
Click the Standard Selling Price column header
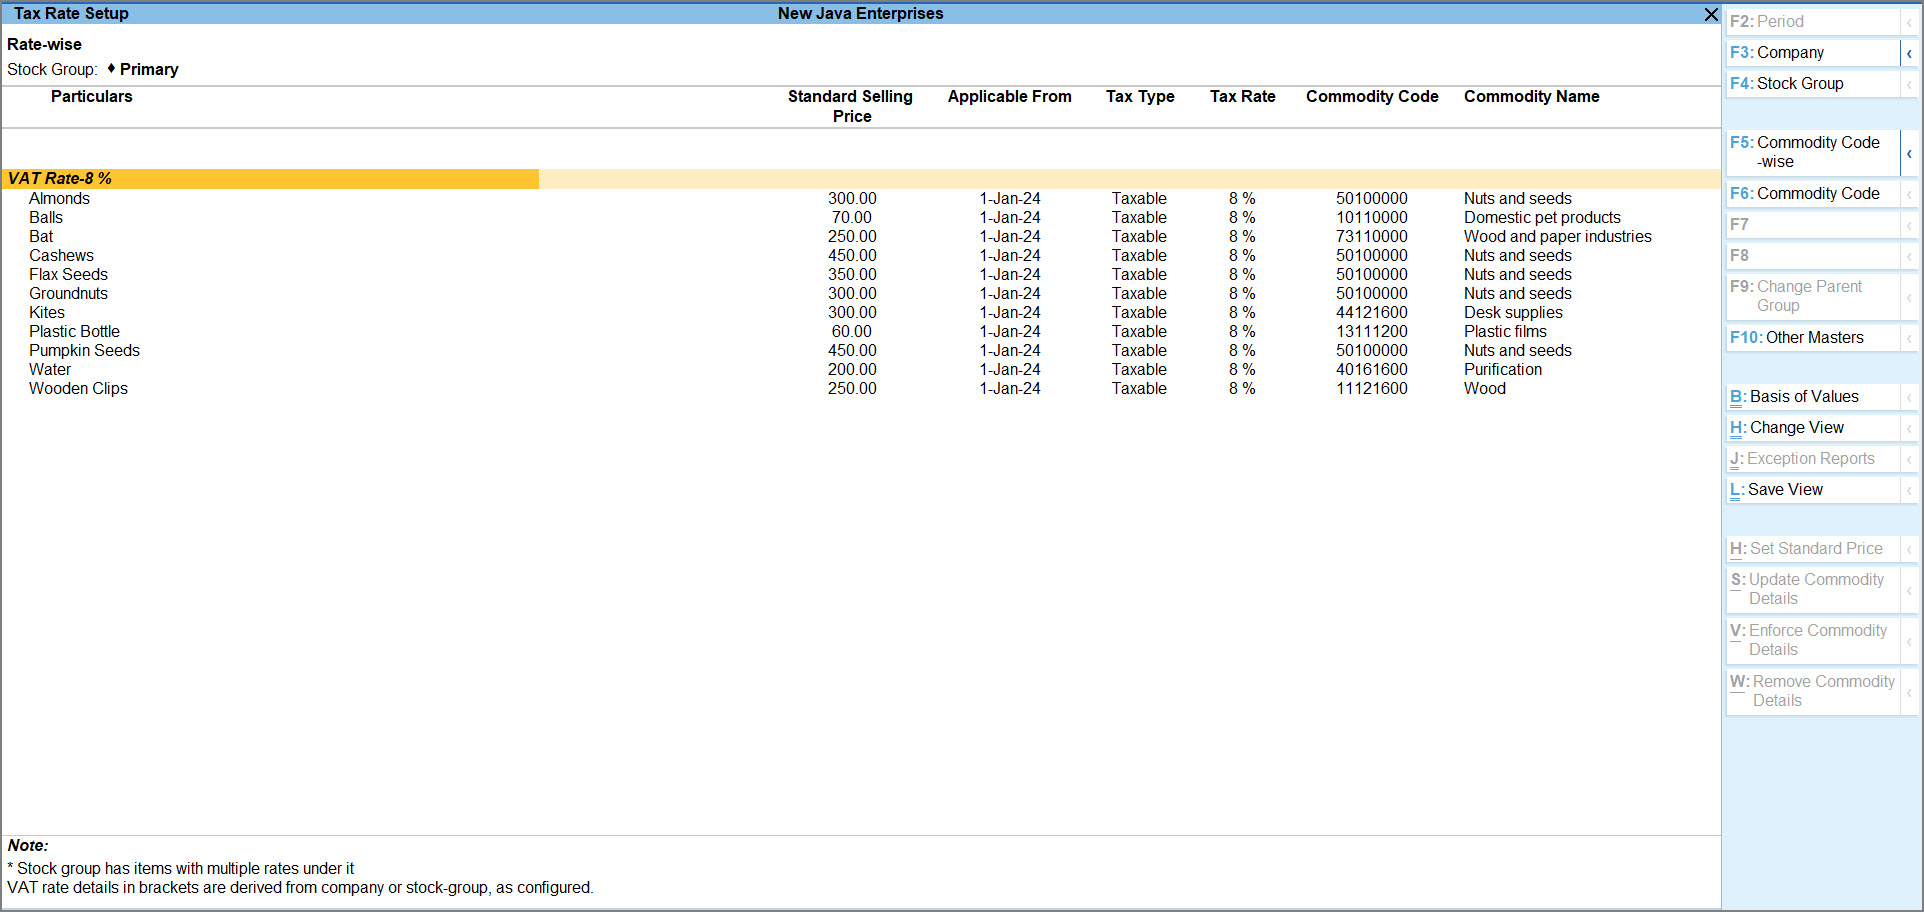coord(850,106)
